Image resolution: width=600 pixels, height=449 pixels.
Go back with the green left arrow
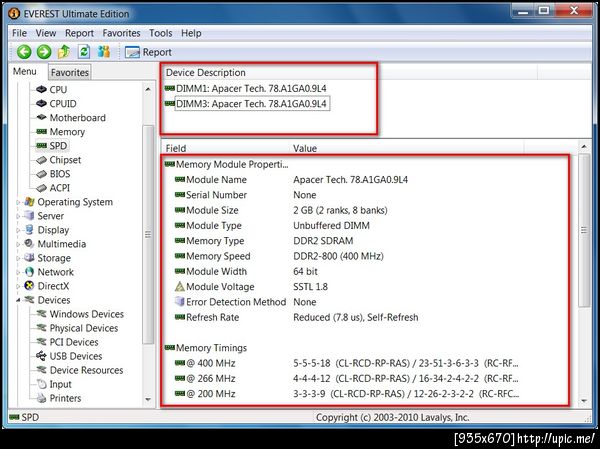(24, 52)
